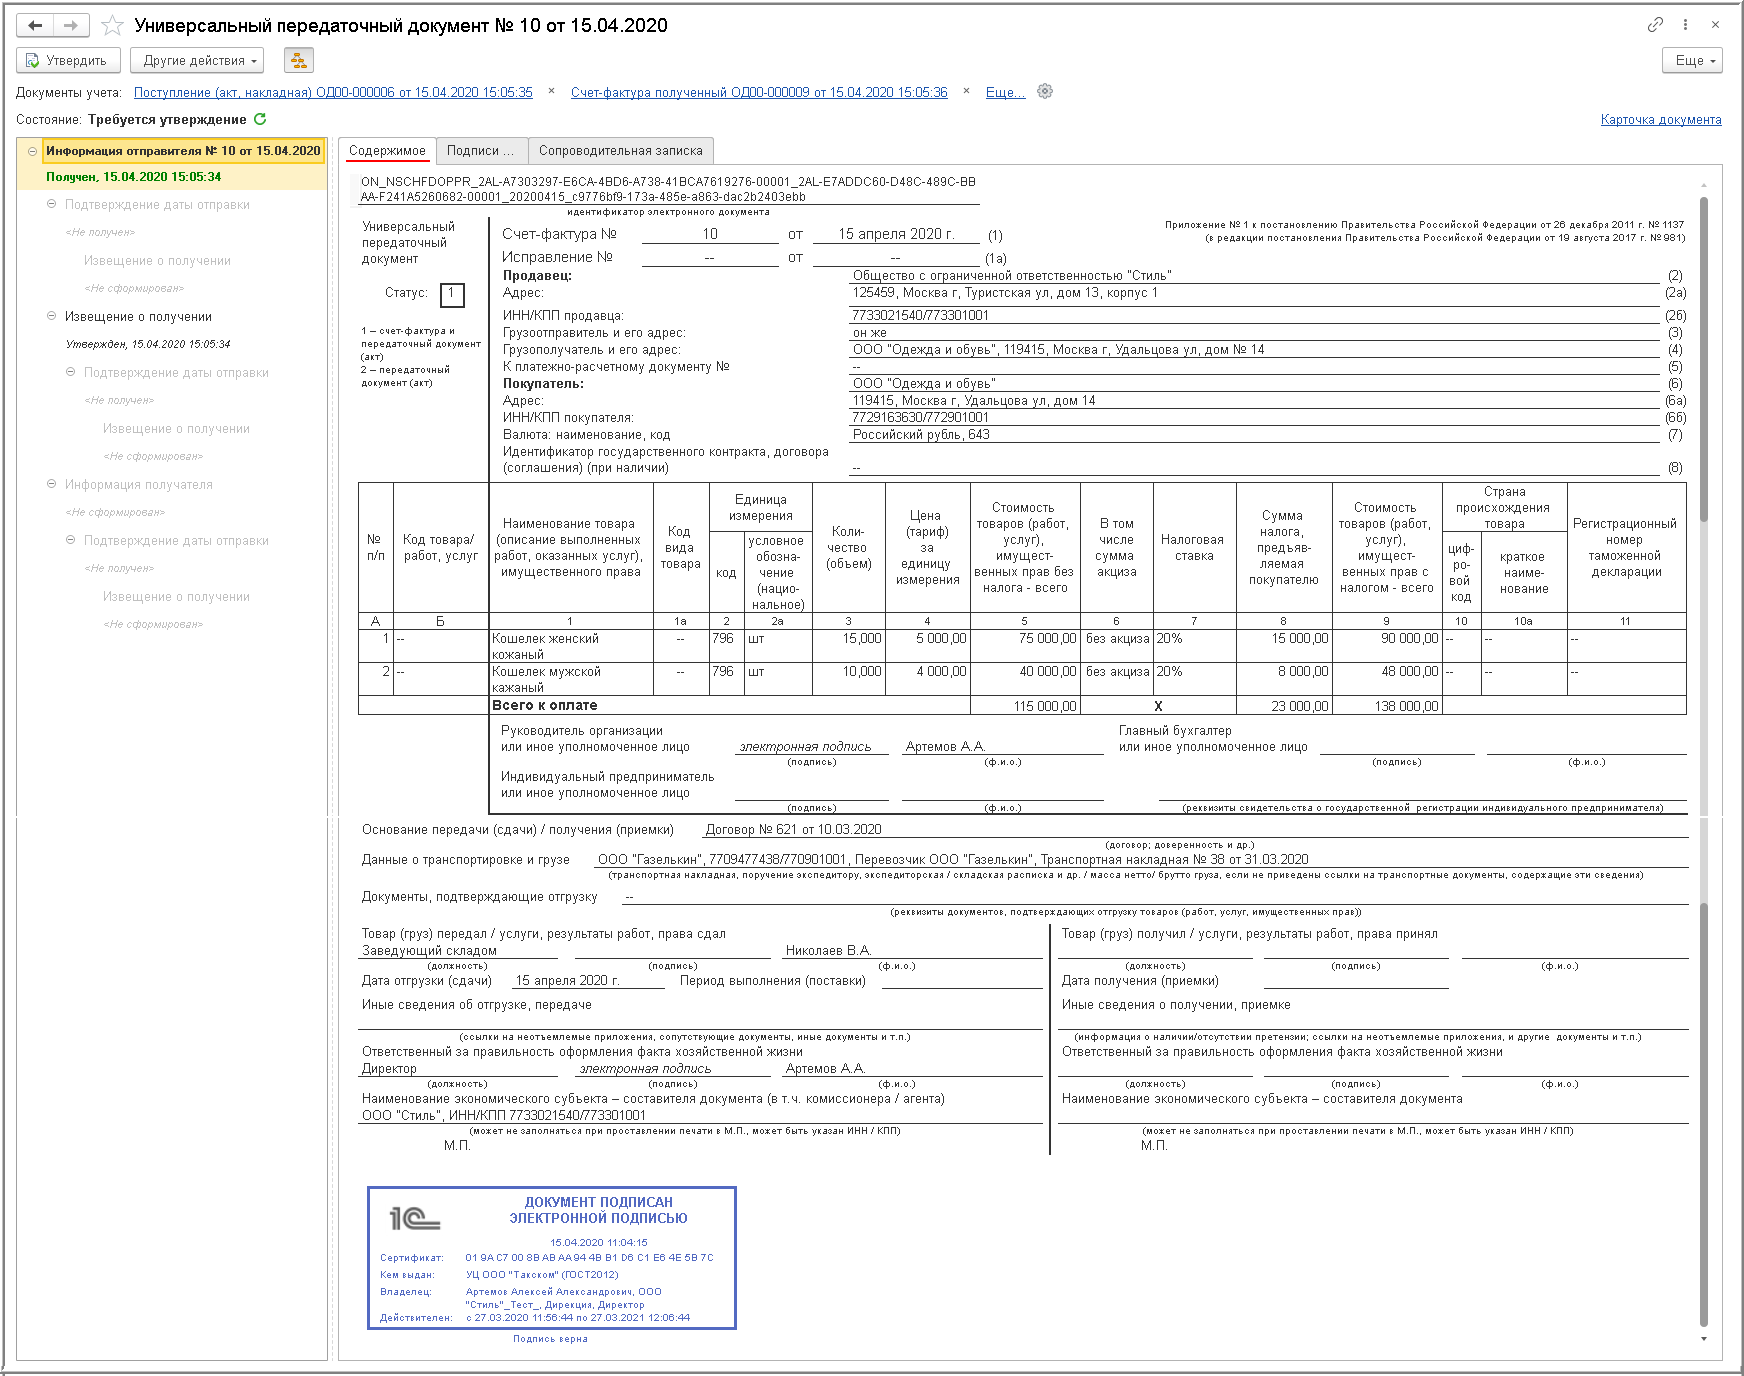Click buyer INN/KPP 7729163630/772901001
The height and width of the screenshot is (1376, 1744).
[921, 418]
